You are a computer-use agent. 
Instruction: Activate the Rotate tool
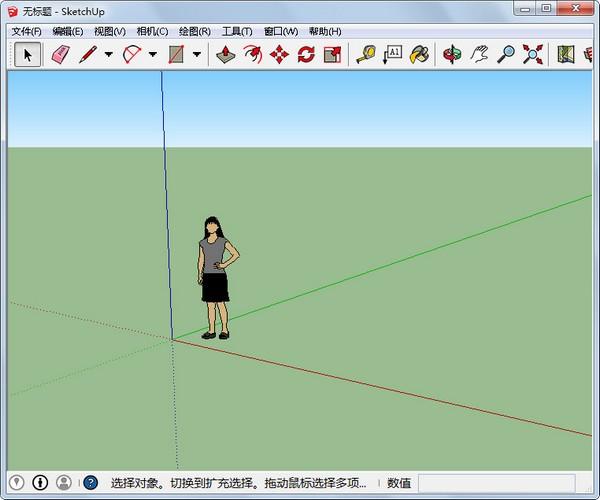coord(306,54)
